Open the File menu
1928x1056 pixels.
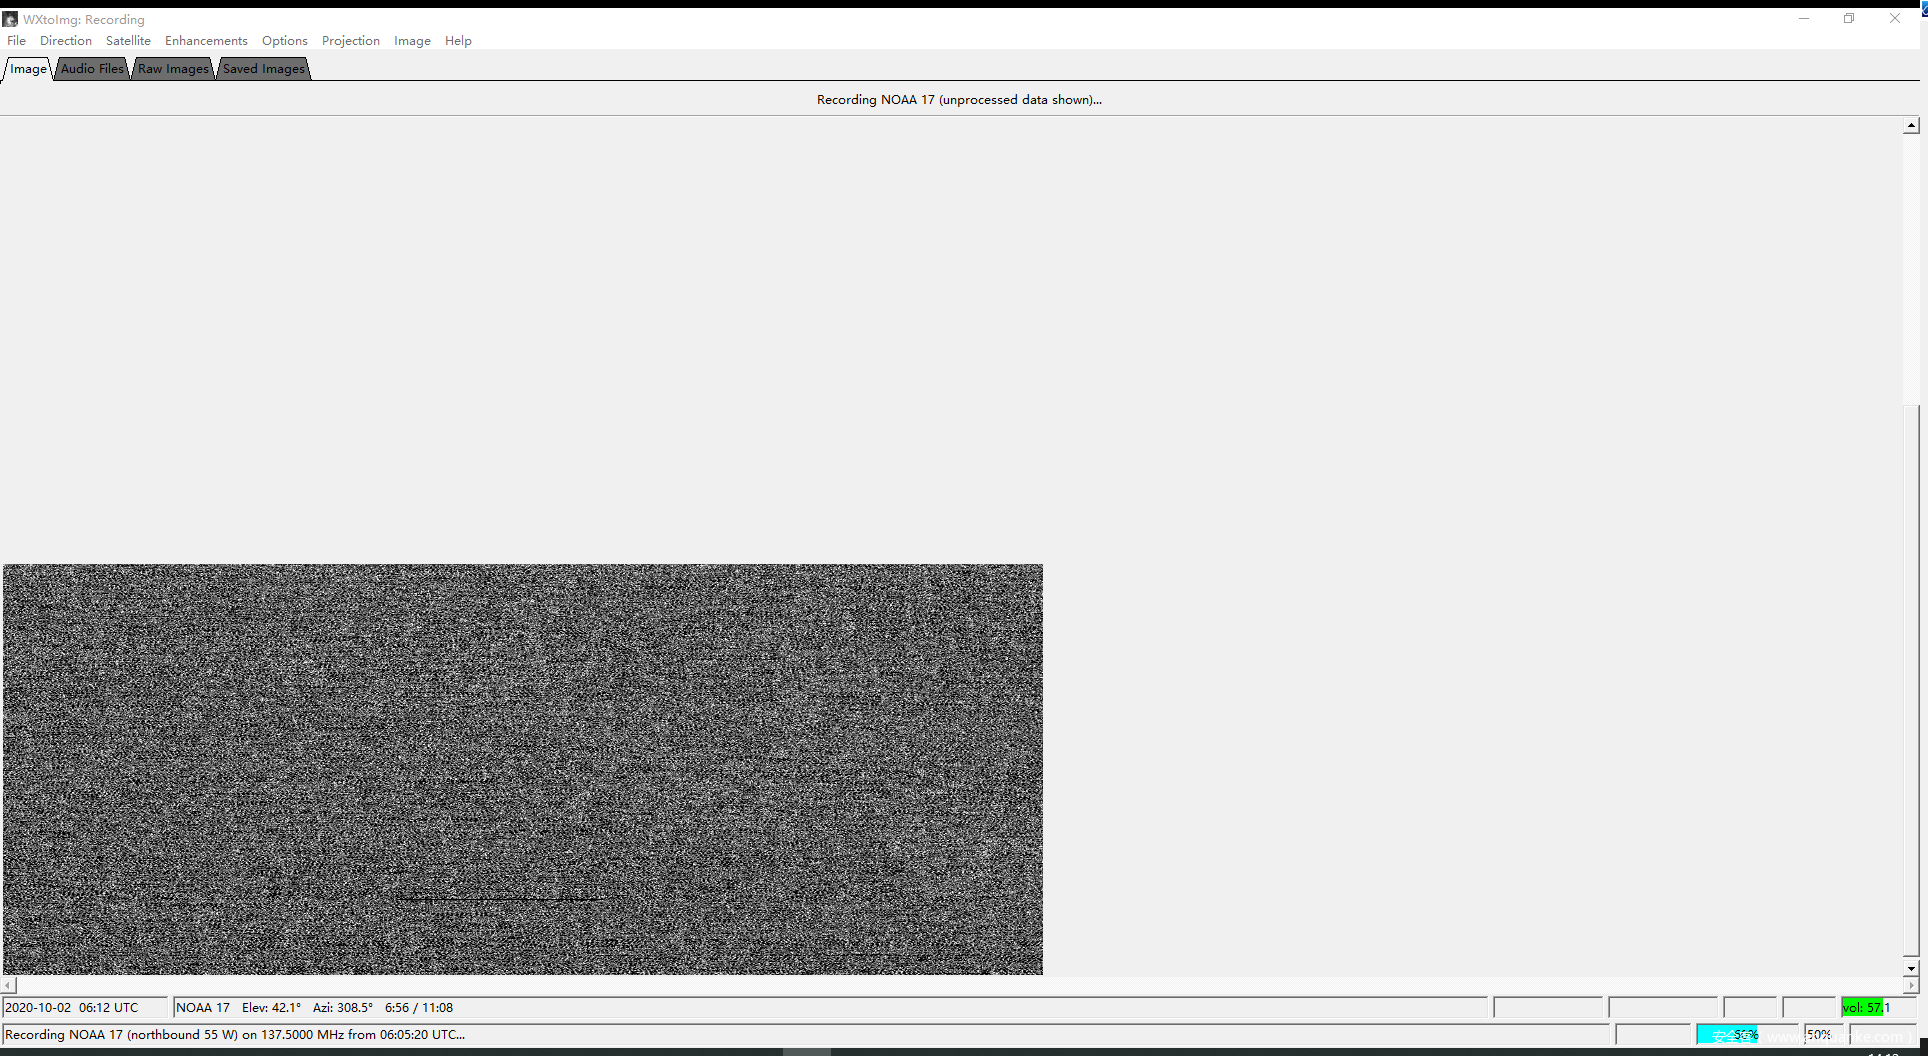[x=17, y=41]
